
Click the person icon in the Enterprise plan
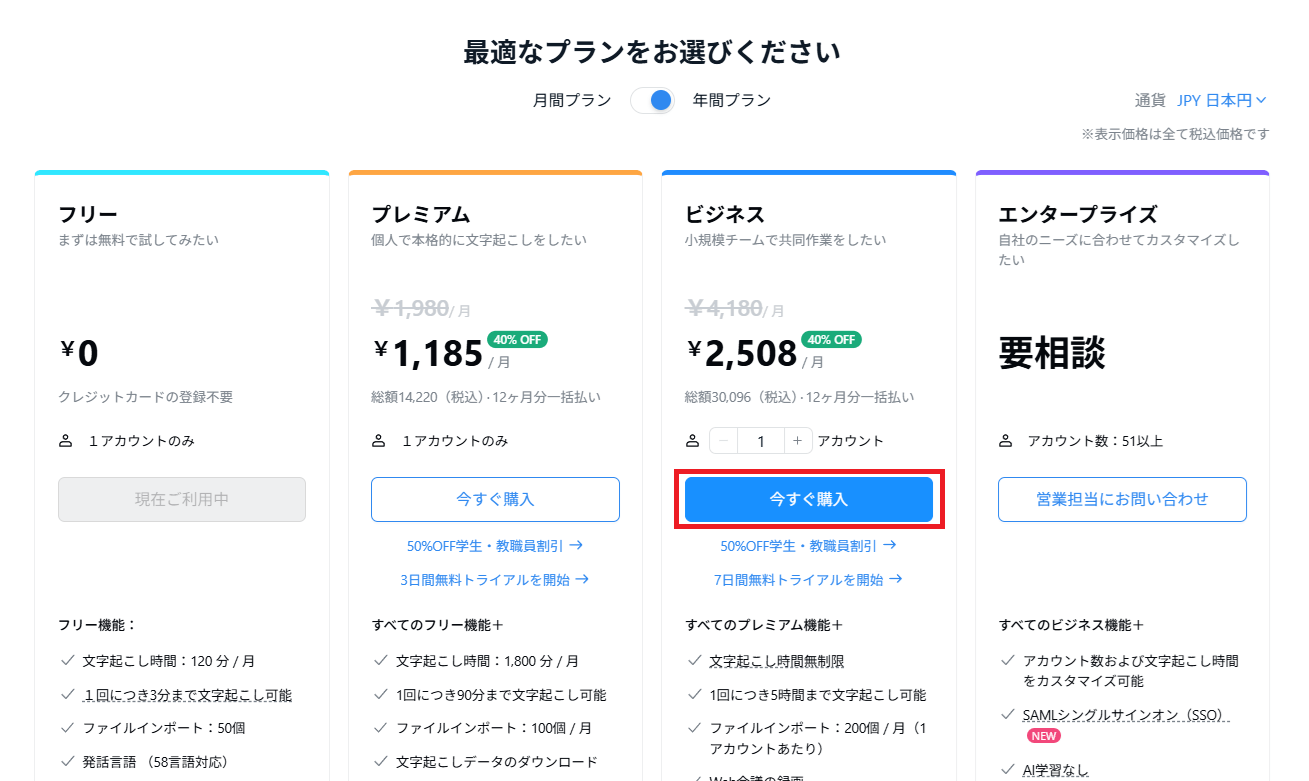tap(1006, 441)
